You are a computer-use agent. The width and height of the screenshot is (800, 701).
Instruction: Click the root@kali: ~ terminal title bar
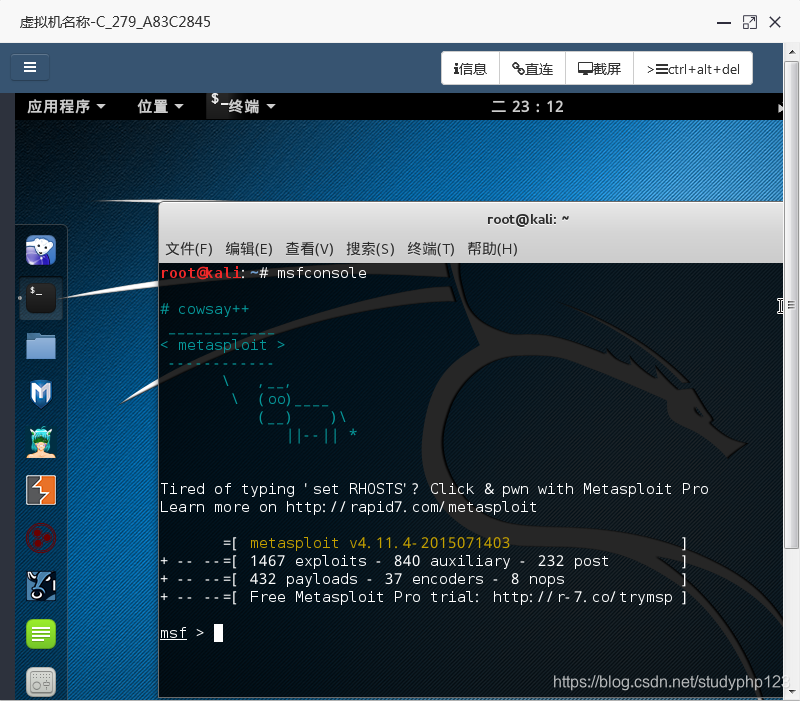tap(528, 219)
